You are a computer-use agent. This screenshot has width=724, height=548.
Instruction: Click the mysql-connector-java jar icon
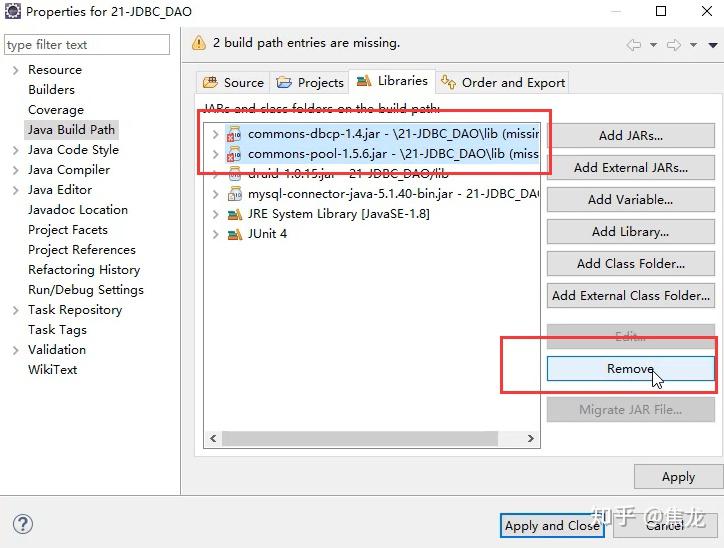[x=235, y=194]
